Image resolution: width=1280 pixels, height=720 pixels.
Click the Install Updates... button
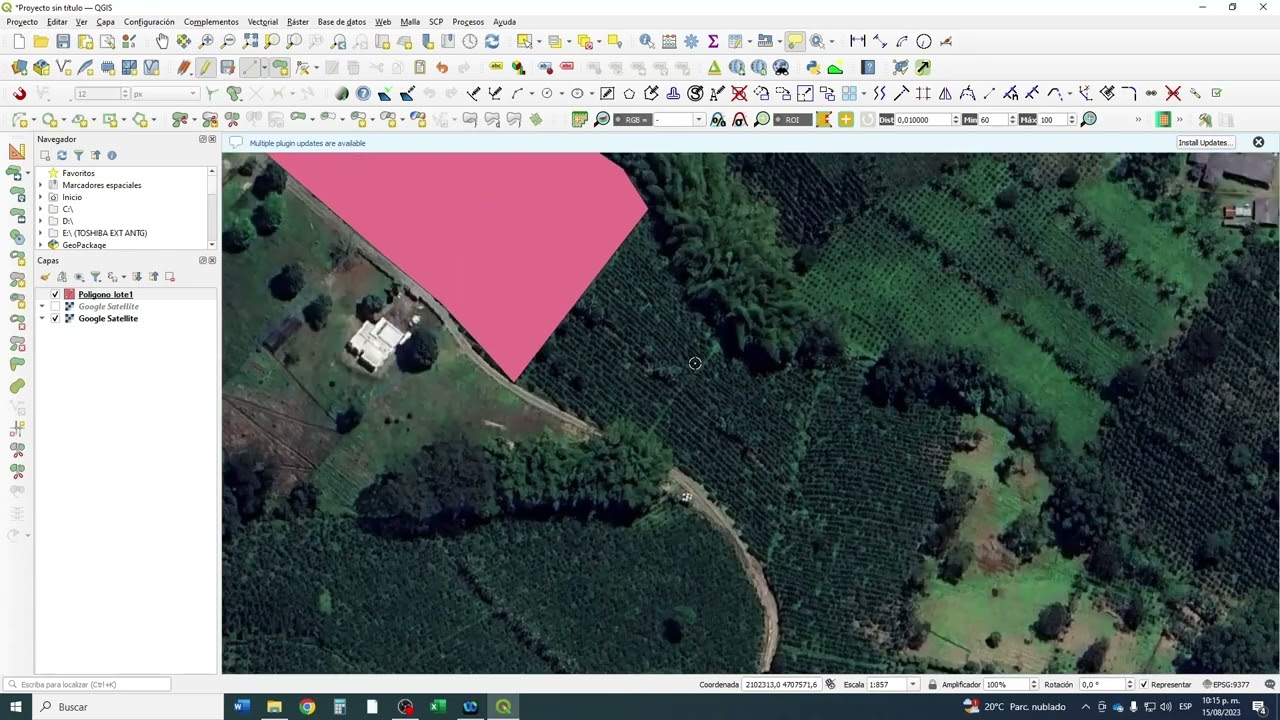[1205, 142]
